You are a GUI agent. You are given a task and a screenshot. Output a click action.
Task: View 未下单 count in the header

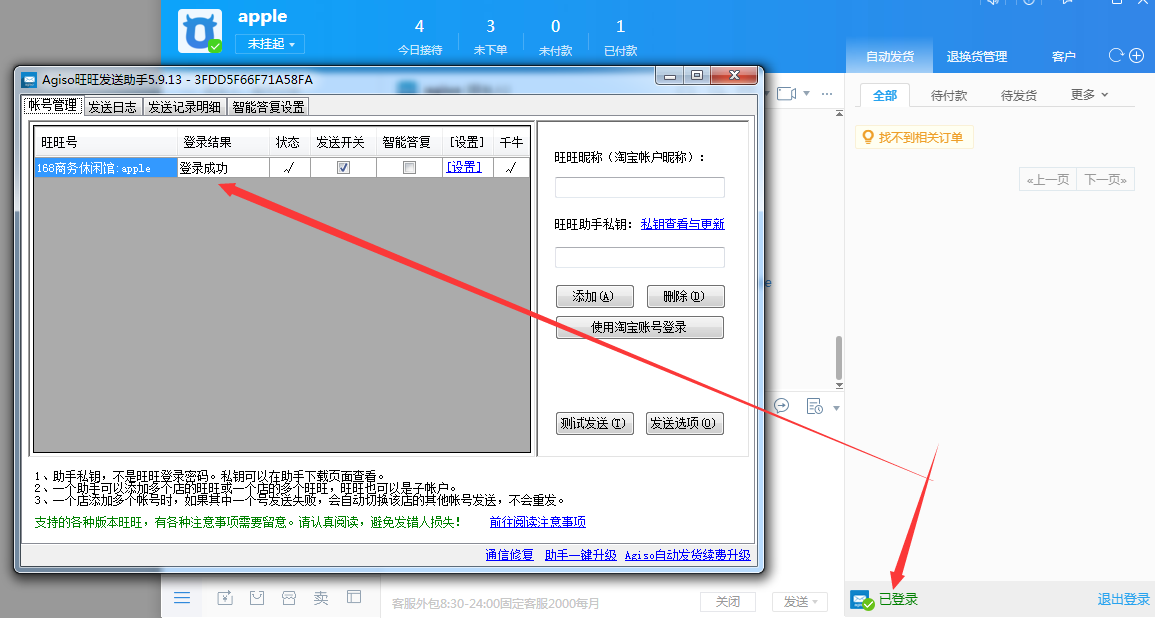click(x=491, y=37)
